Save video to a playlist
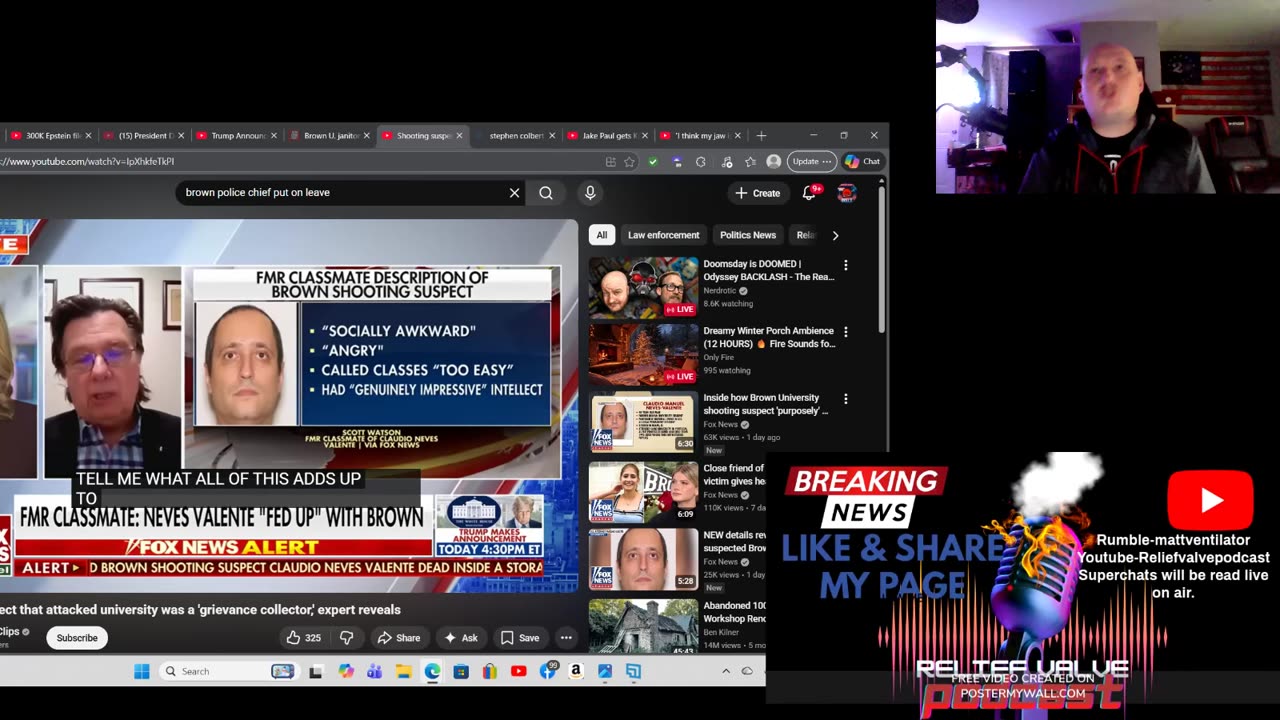Viewport: 1280px width, 720px height. (520, 638)
